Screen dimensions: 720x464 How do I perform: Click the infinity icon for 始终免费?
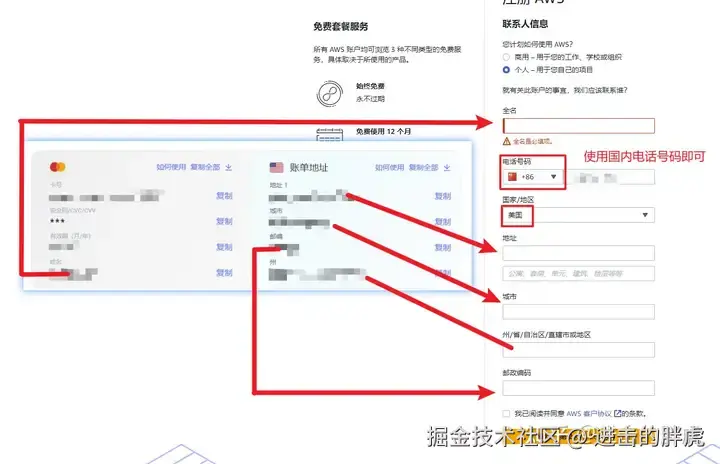pyautogui.click(x=330, y=94)
